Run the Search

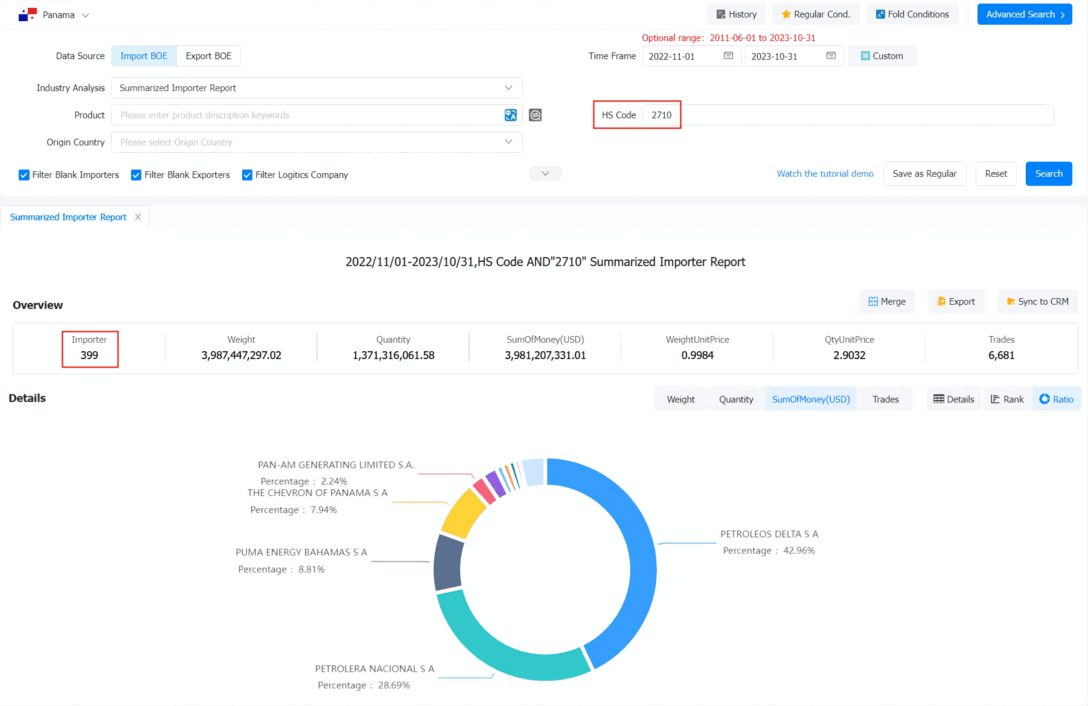coord(1048,174)
